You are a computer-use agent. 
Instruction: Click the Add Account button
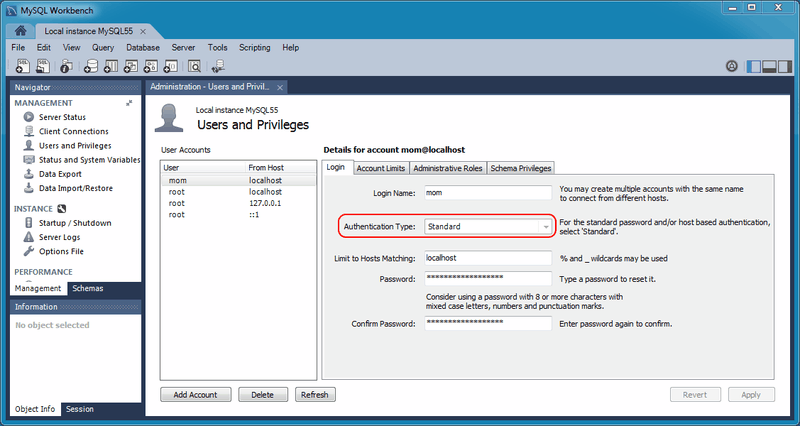196,395
